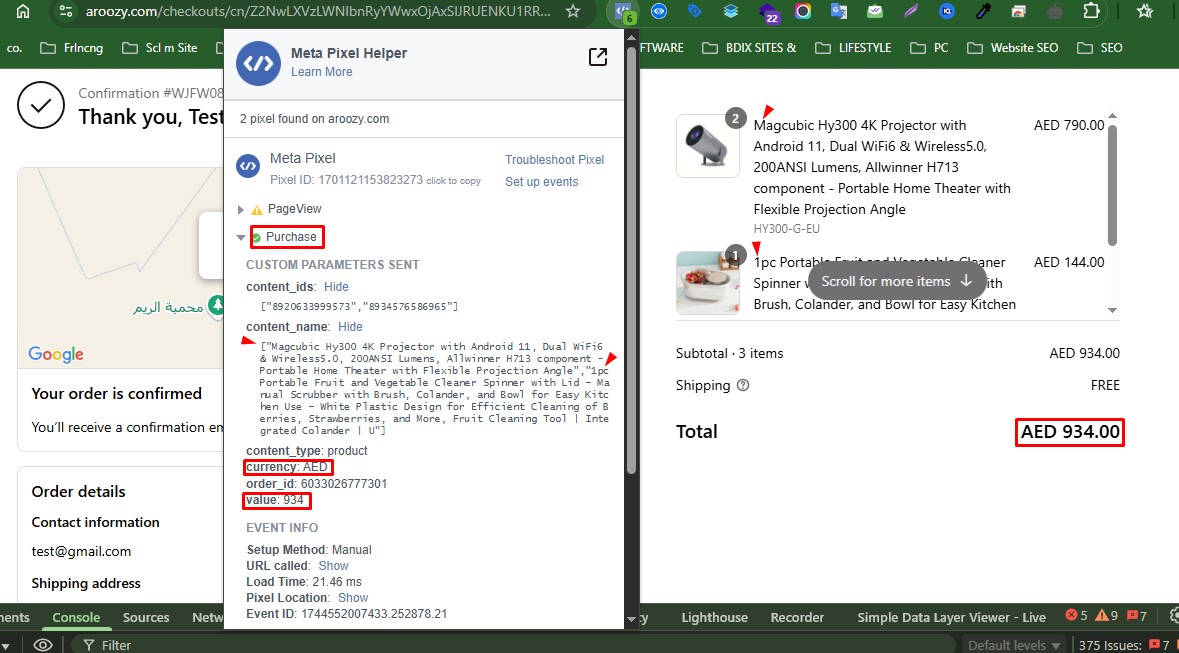Expand the PageView event details
Image resolution: width=1179 pixels, height=653 pixels.
point(240,210)
